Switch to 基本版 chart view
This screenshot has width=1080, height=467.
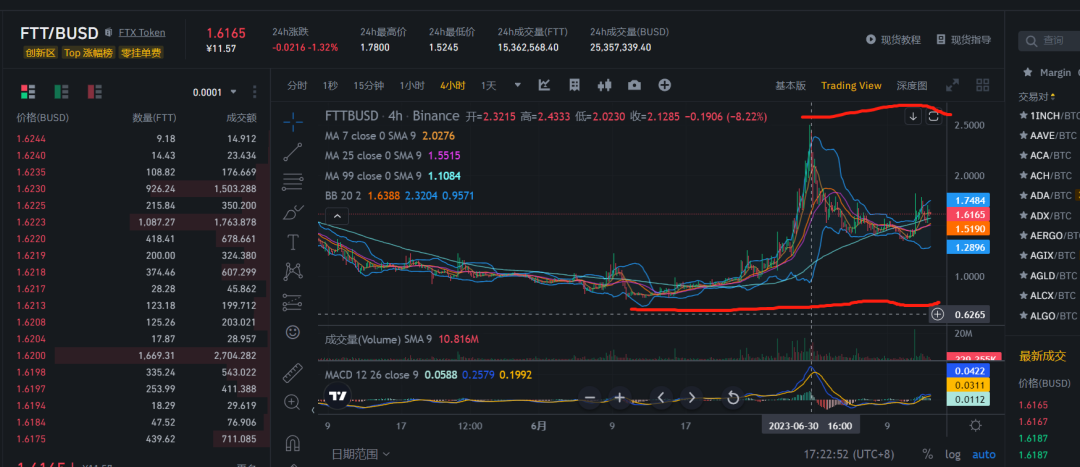pyautogui.click(x=790, y=85)
